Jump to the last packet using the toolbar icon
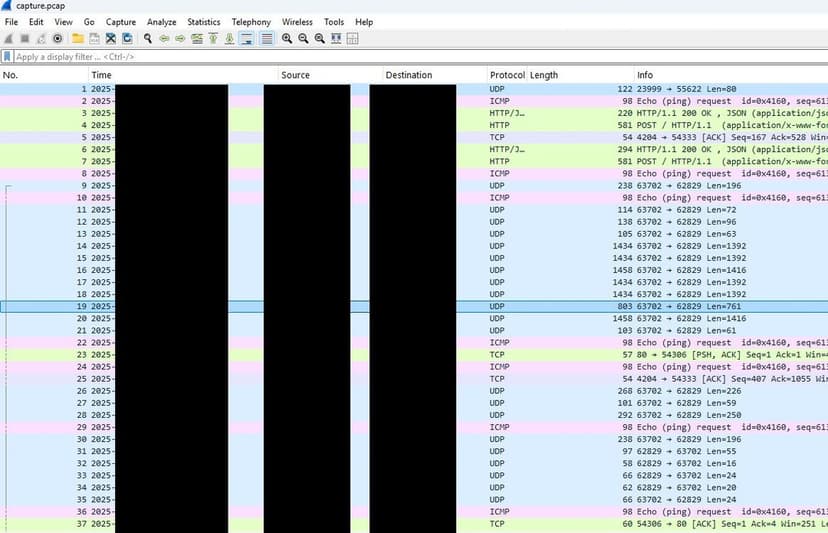Image resolution: width=828 pixels, height=533 pixels. coord(230,39)
